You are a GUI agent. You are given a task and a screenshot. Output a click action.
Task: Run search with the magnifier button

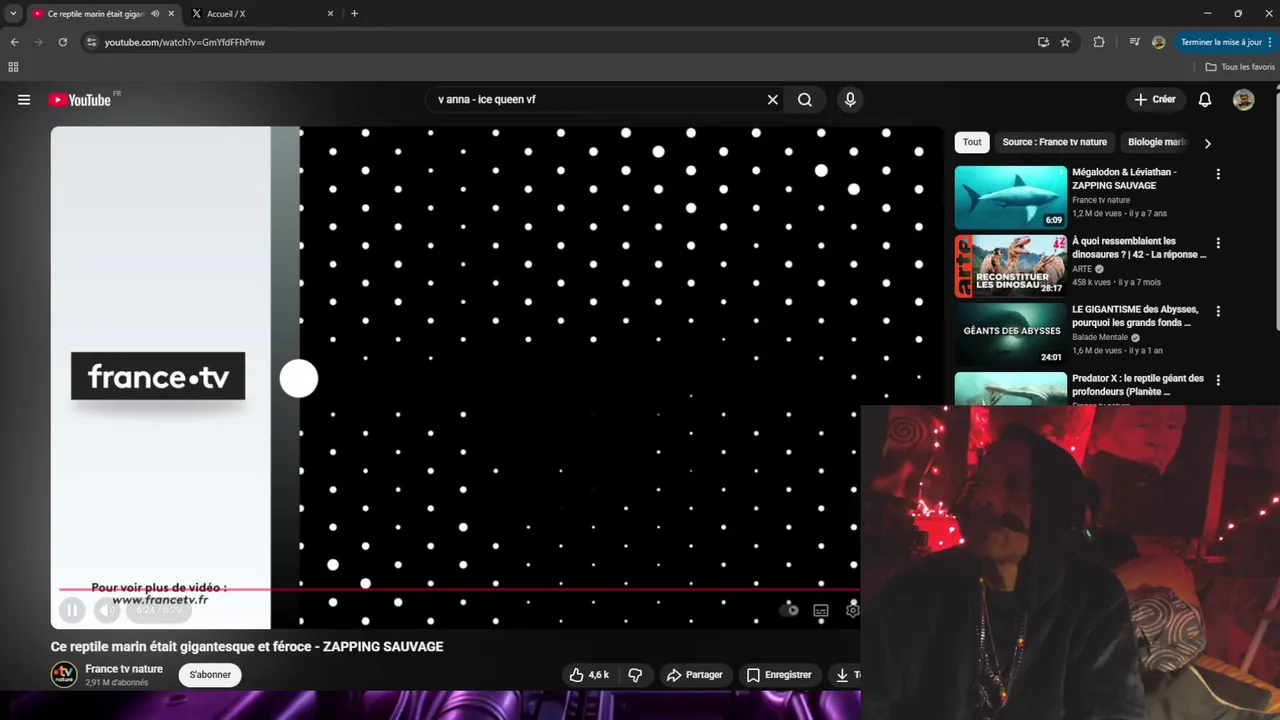[805, 100]
